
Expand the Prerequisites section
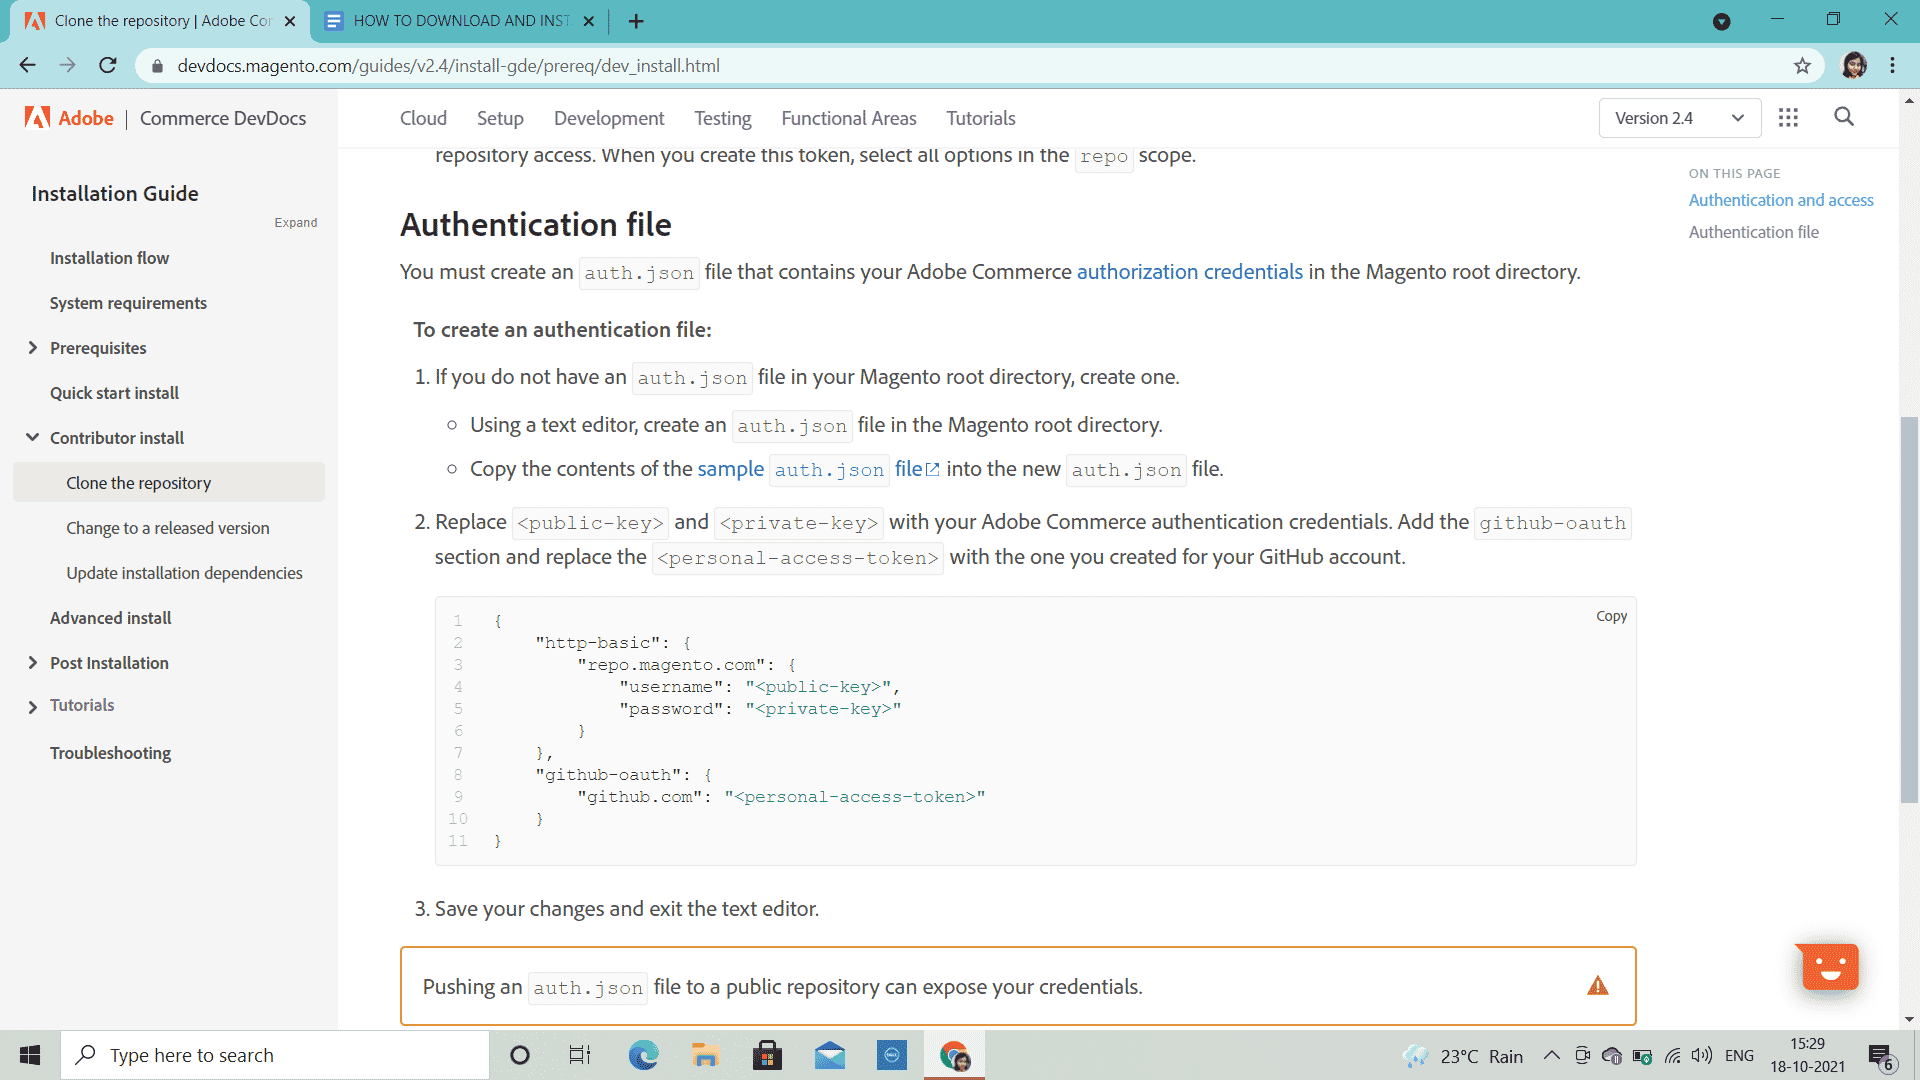(x=33, y=348)
